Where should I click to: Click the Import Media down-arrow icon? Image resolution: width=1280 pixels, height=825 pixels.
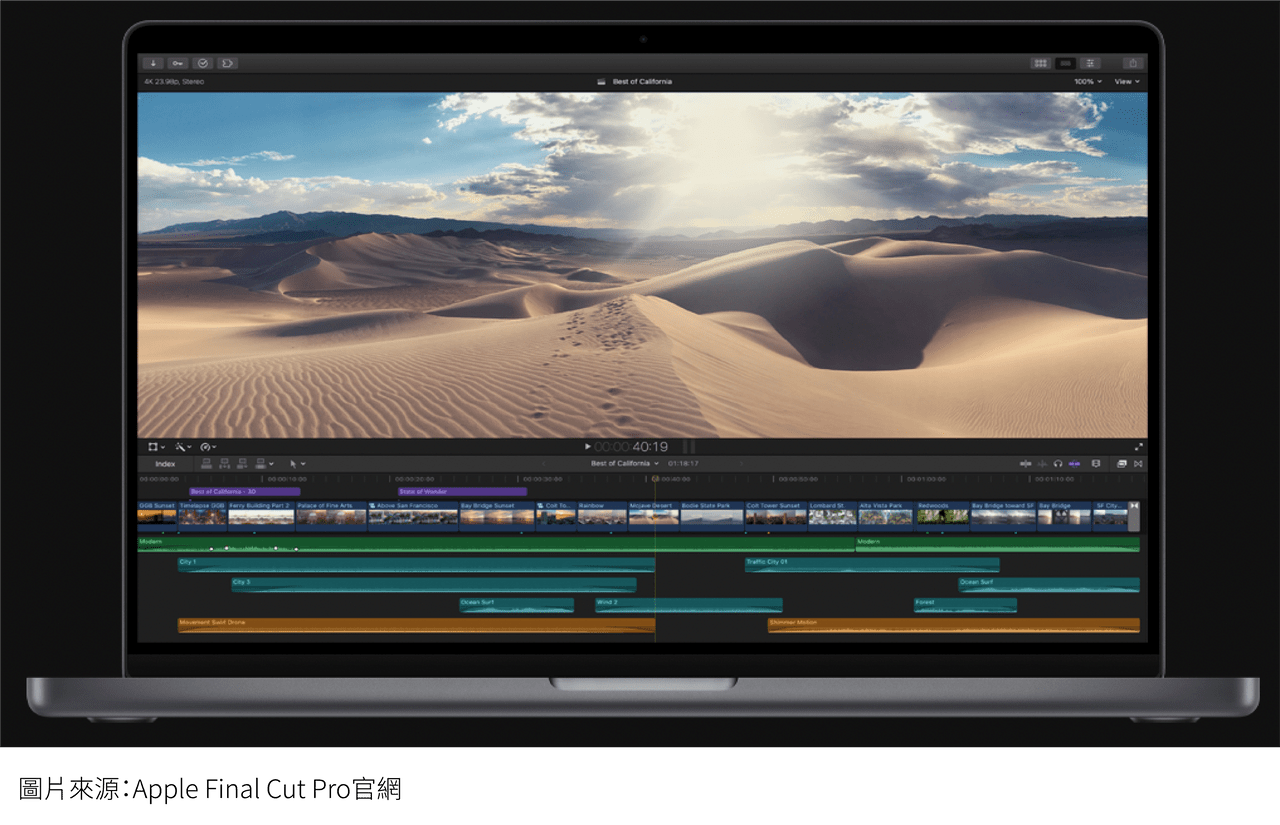(x=155, y=63)
